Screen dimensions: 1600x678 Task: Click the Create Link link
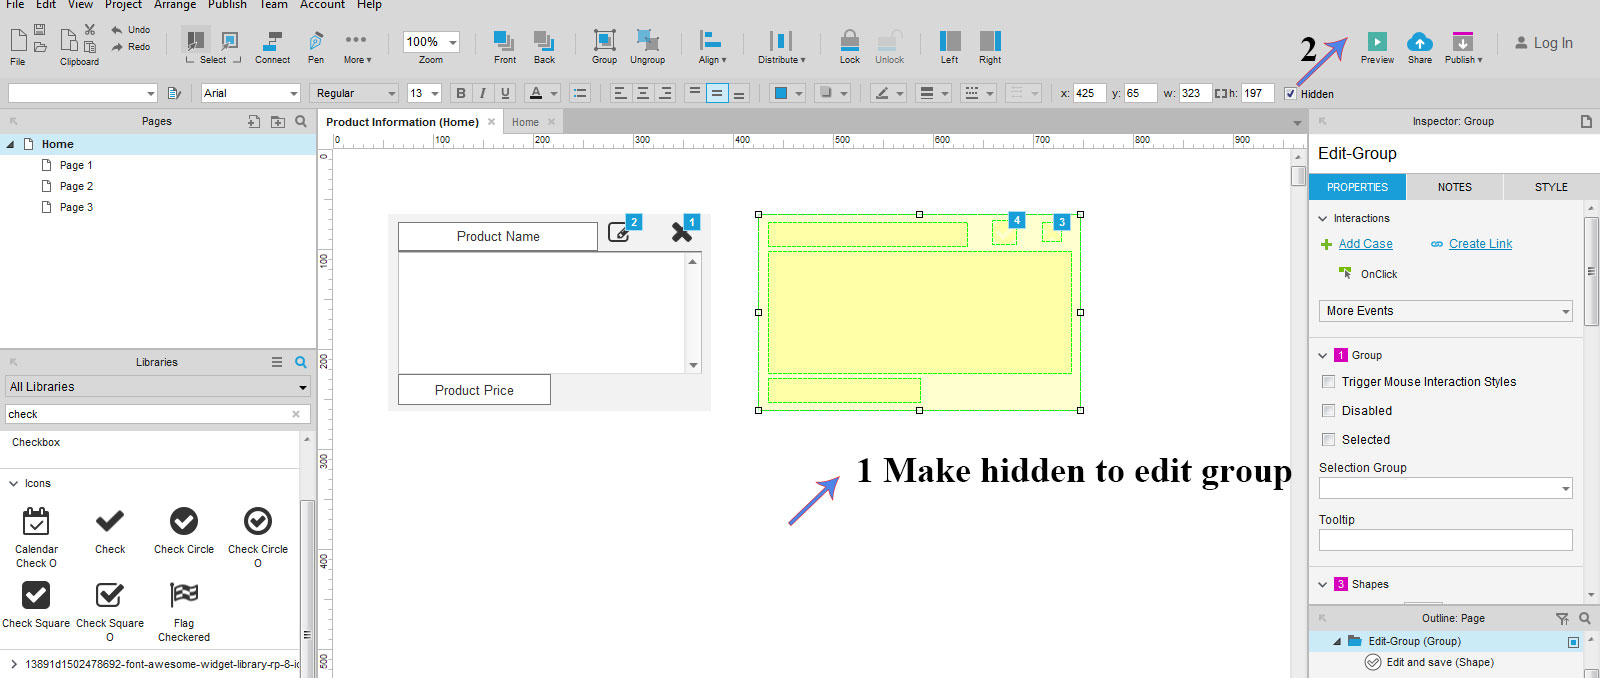[x=1480, y=244]
